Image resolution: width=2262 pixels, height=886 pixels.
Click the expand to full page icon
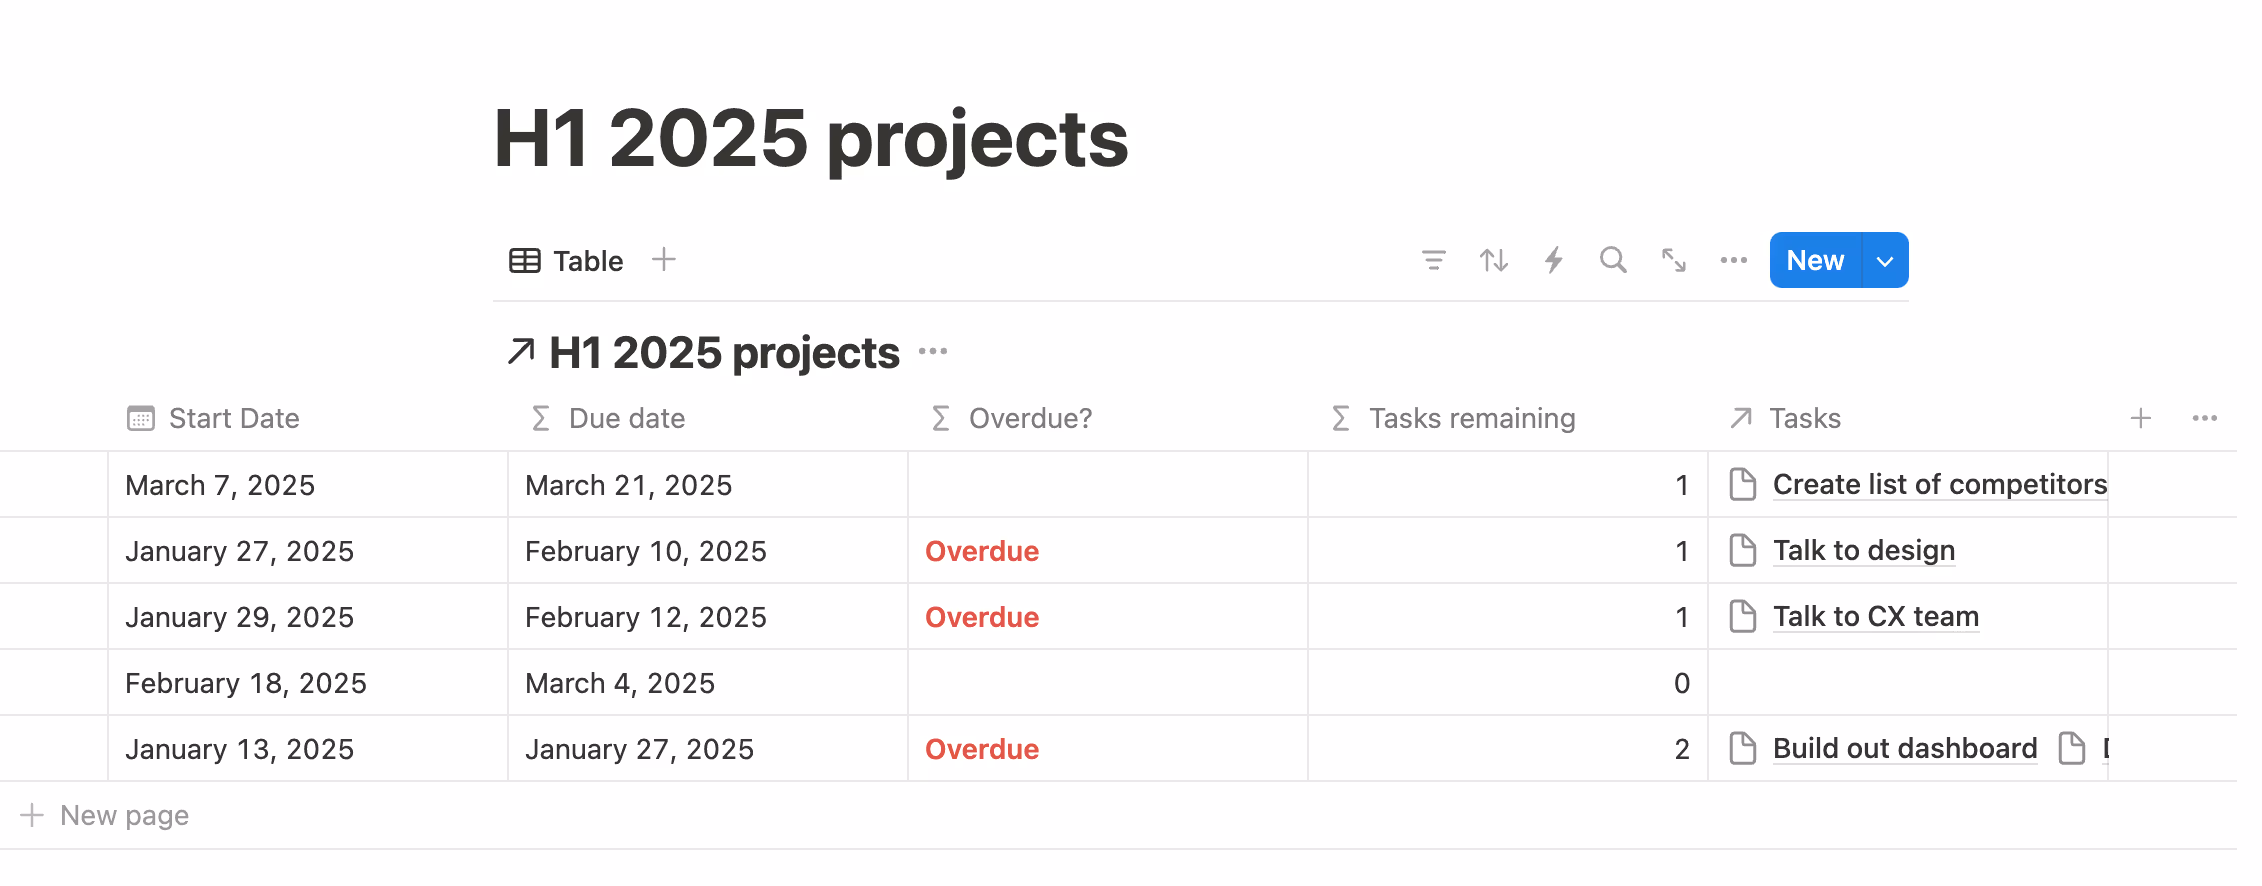point(1673,261)
